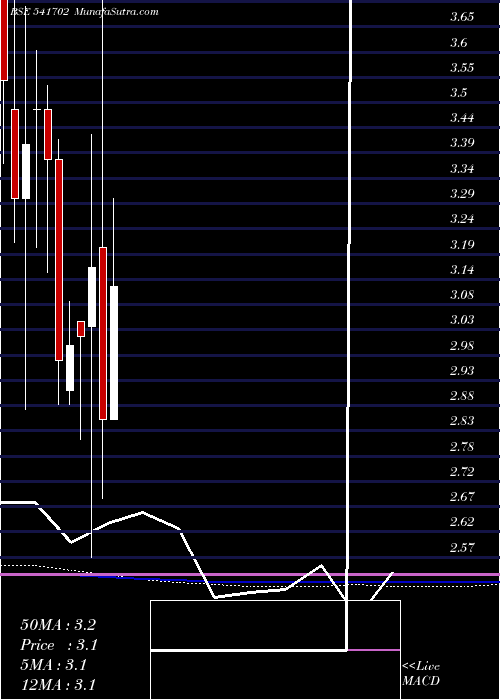Click the 2.78 price axis label
This screenshot has height=700, width=500.
[x=462, y=446]
